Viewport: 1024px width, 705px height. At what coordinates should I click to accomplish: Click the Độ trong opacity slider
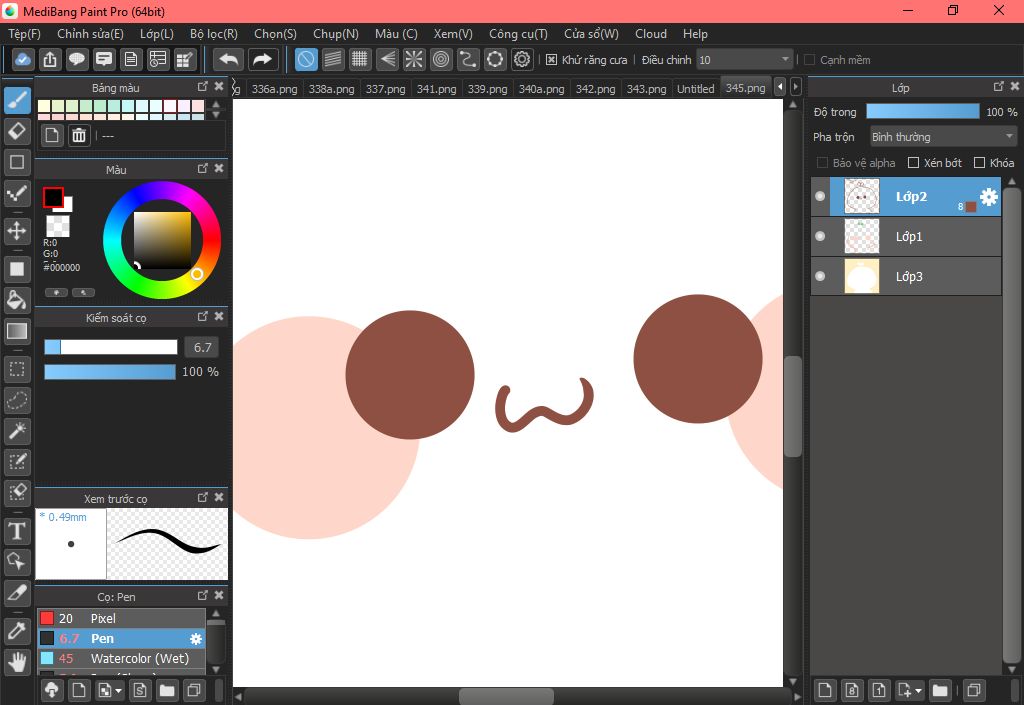pyautogui.click(x=922, y=112)
